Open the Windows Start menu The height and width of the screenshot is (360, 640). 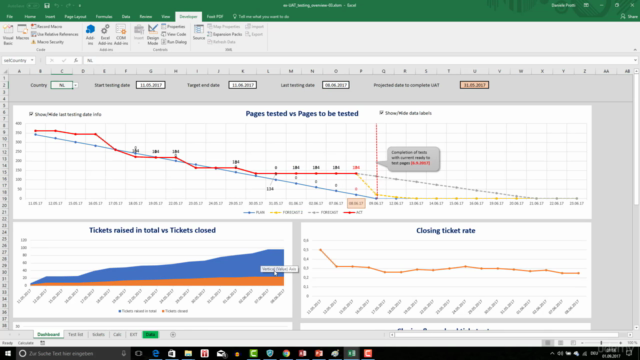coord(7,353)
